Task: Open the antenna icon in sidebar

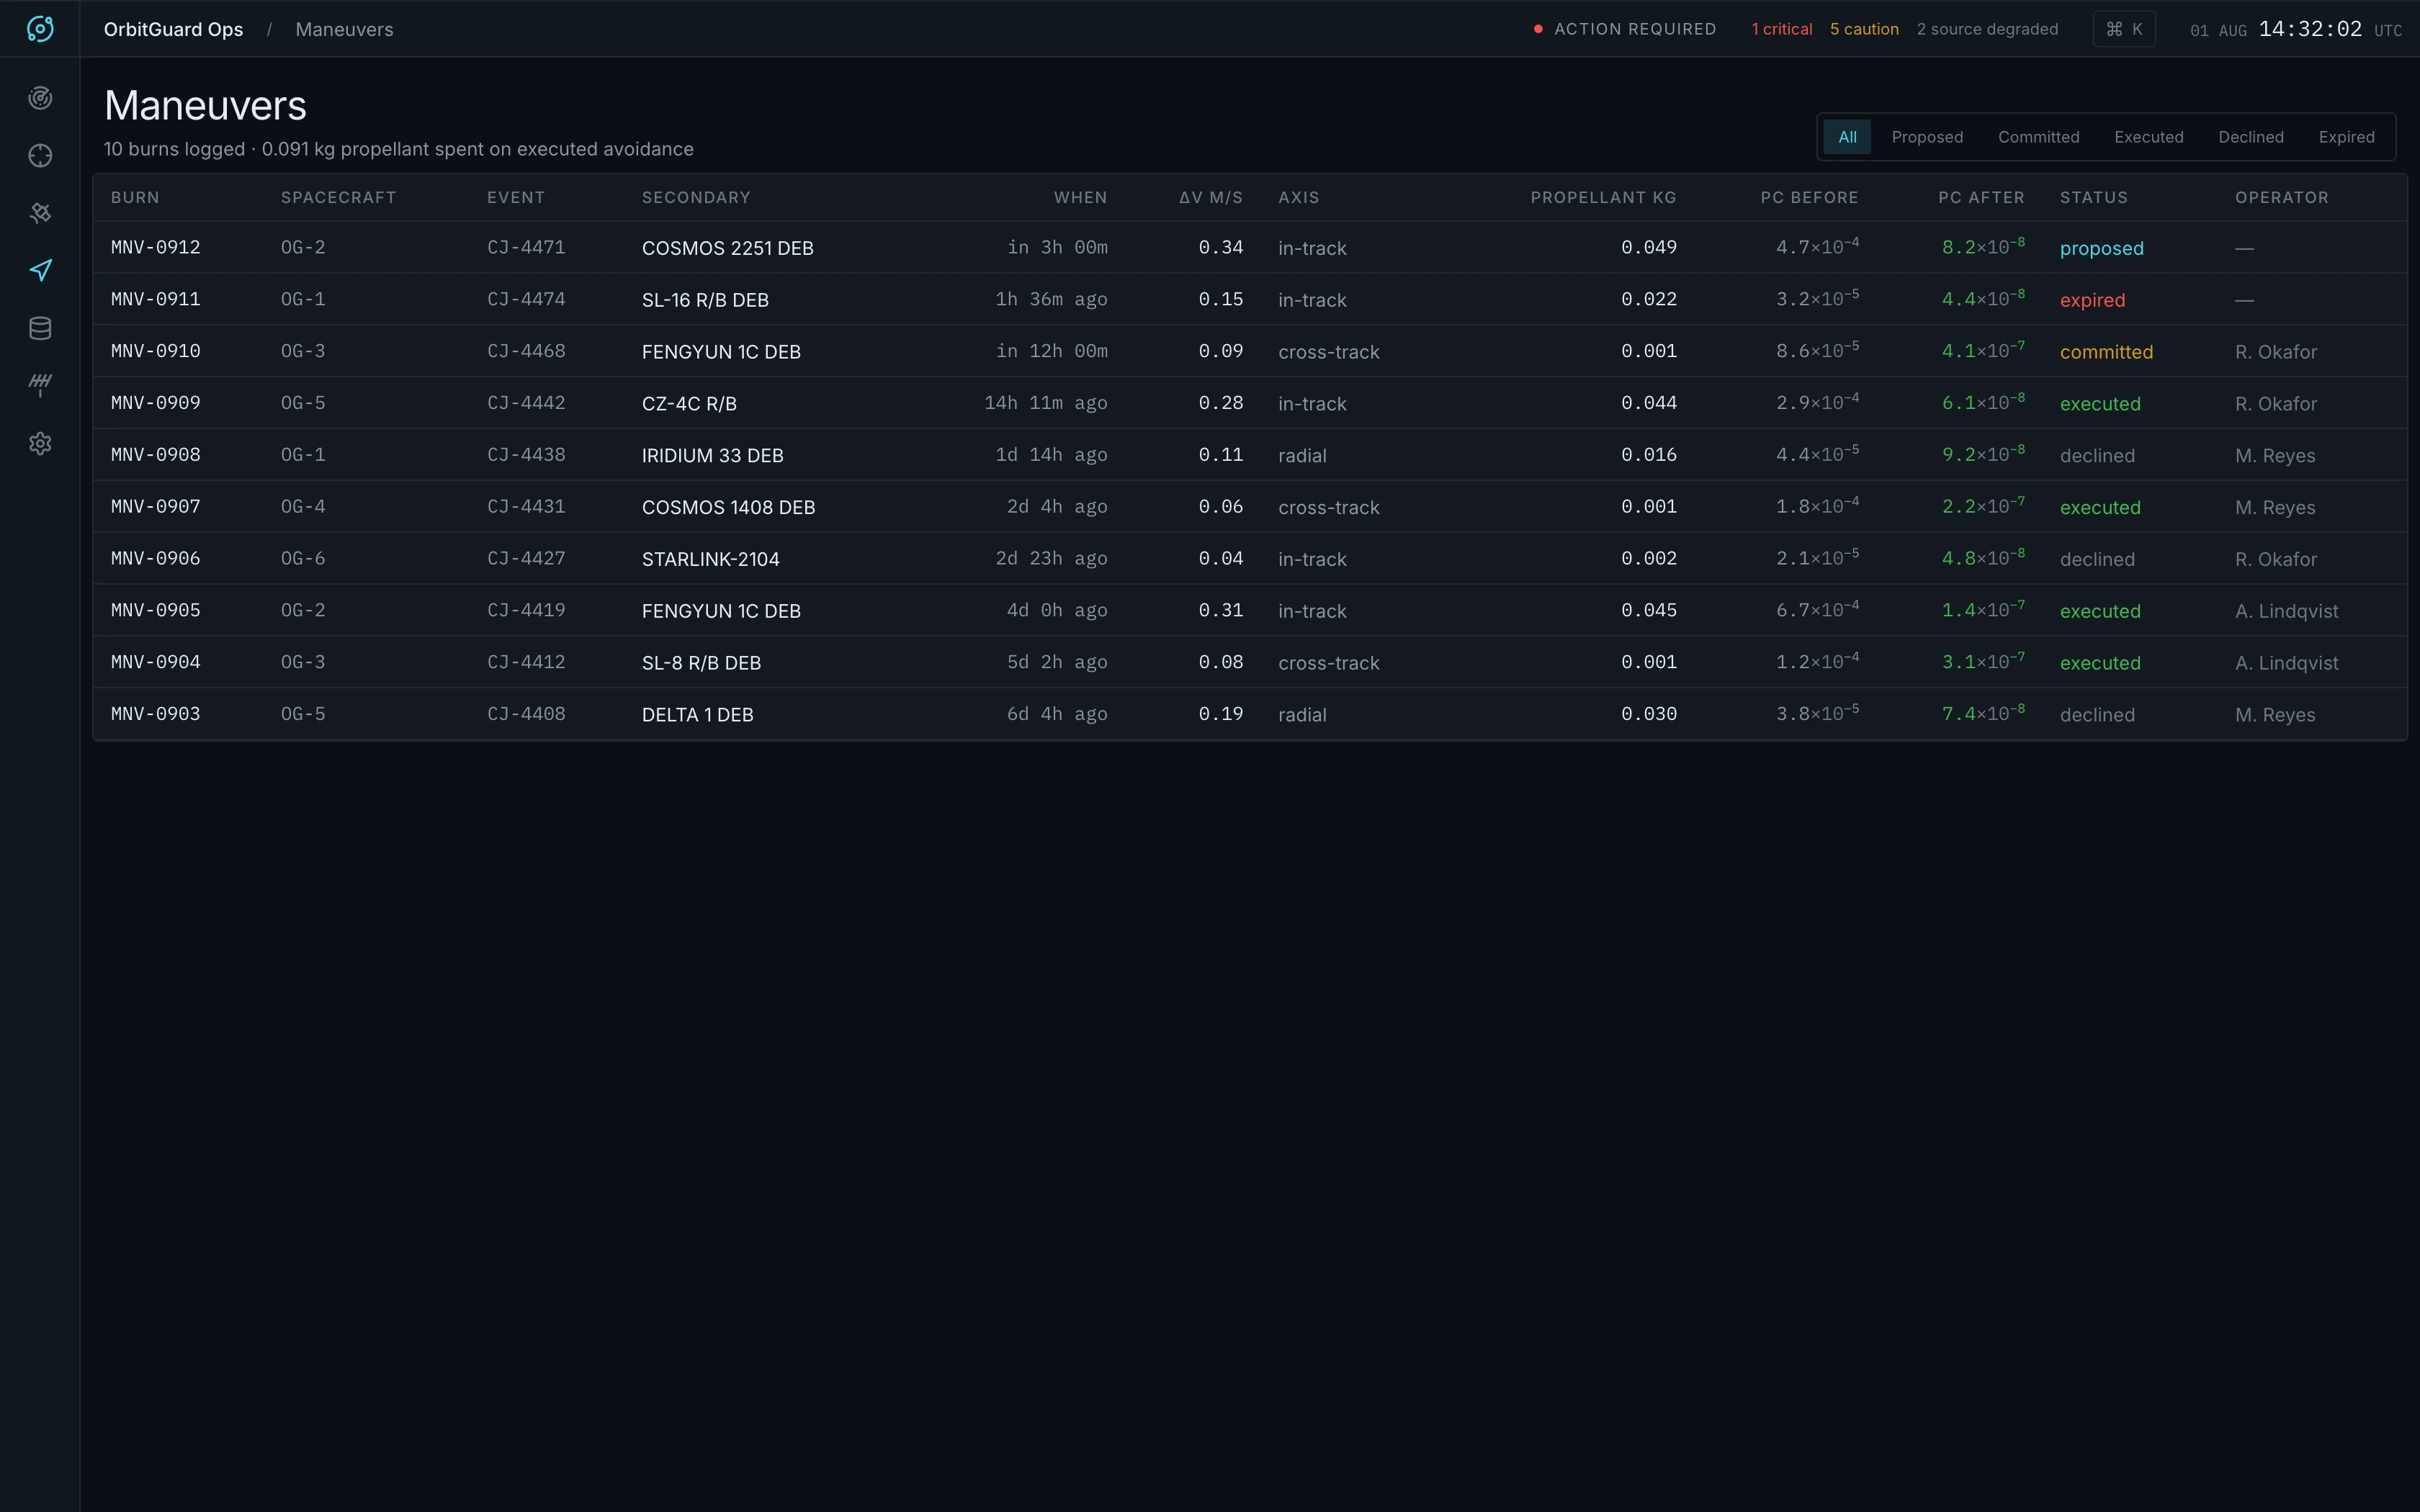Action: (40, 386)
